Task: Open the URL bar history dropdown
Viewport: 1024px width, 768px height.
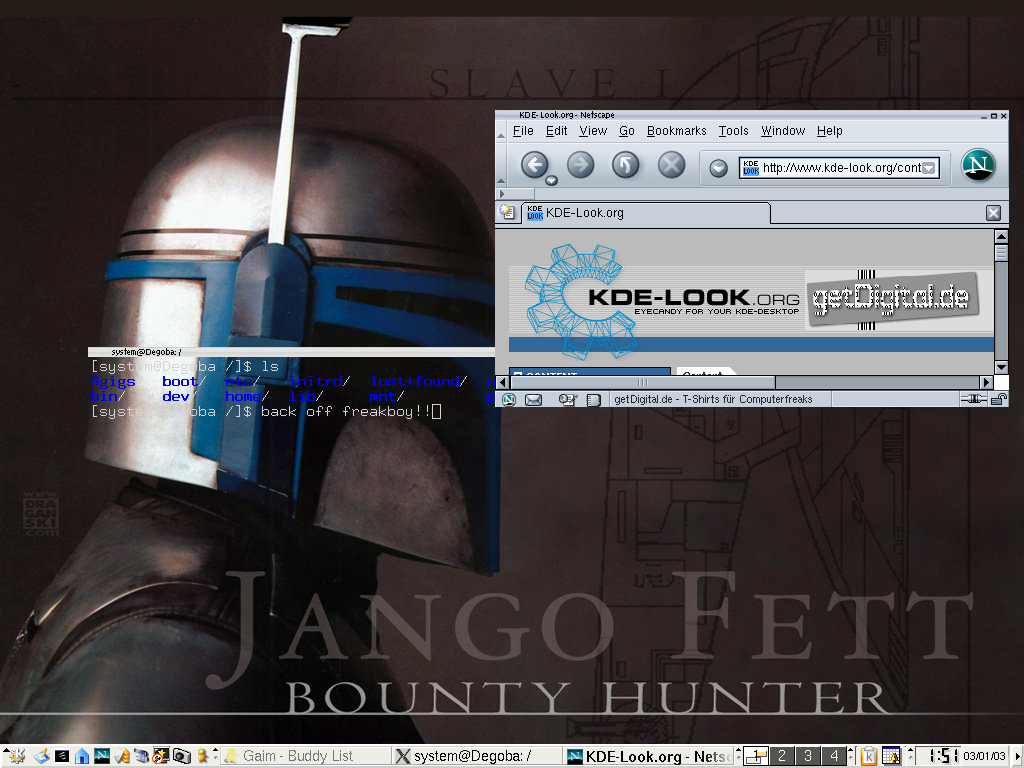Action: click(929, 168)
